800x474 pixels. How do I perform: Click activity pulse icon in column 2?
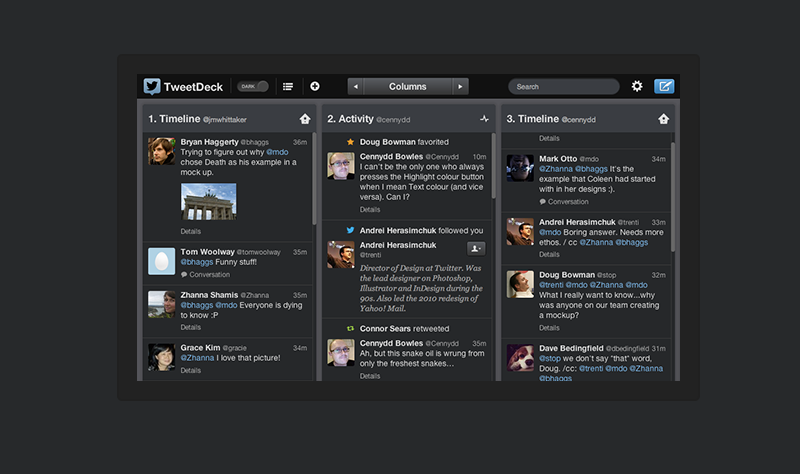point(484,119)
